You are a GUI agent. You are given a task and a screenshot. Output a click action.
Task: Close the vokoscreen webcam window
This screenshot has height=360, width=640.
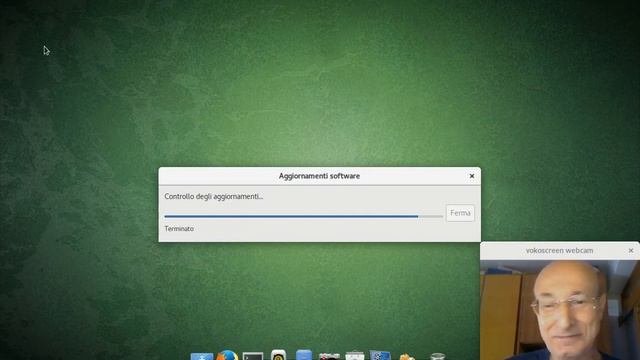pos(631,250)
